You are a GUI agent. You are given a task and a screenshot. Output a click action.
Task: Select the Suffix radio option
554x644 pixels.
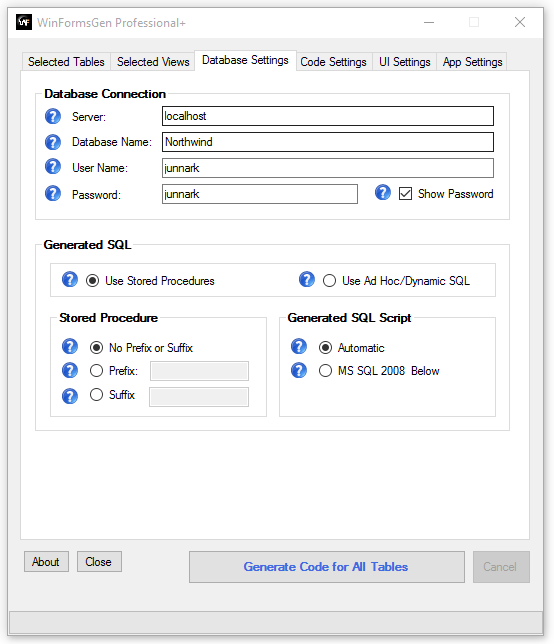pyautogui.click(x=97, y=395)
